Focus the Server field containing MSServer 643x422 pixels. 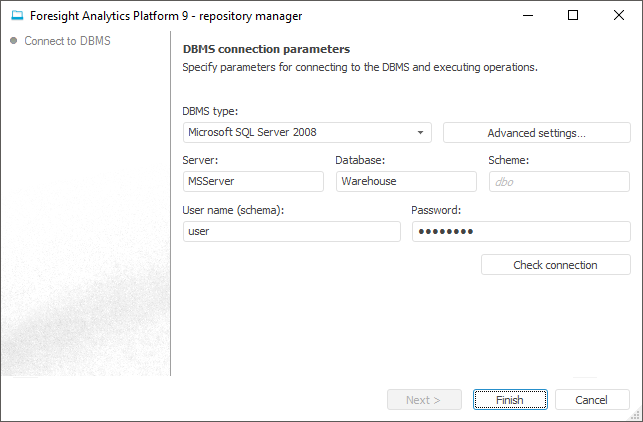(253, 181)
